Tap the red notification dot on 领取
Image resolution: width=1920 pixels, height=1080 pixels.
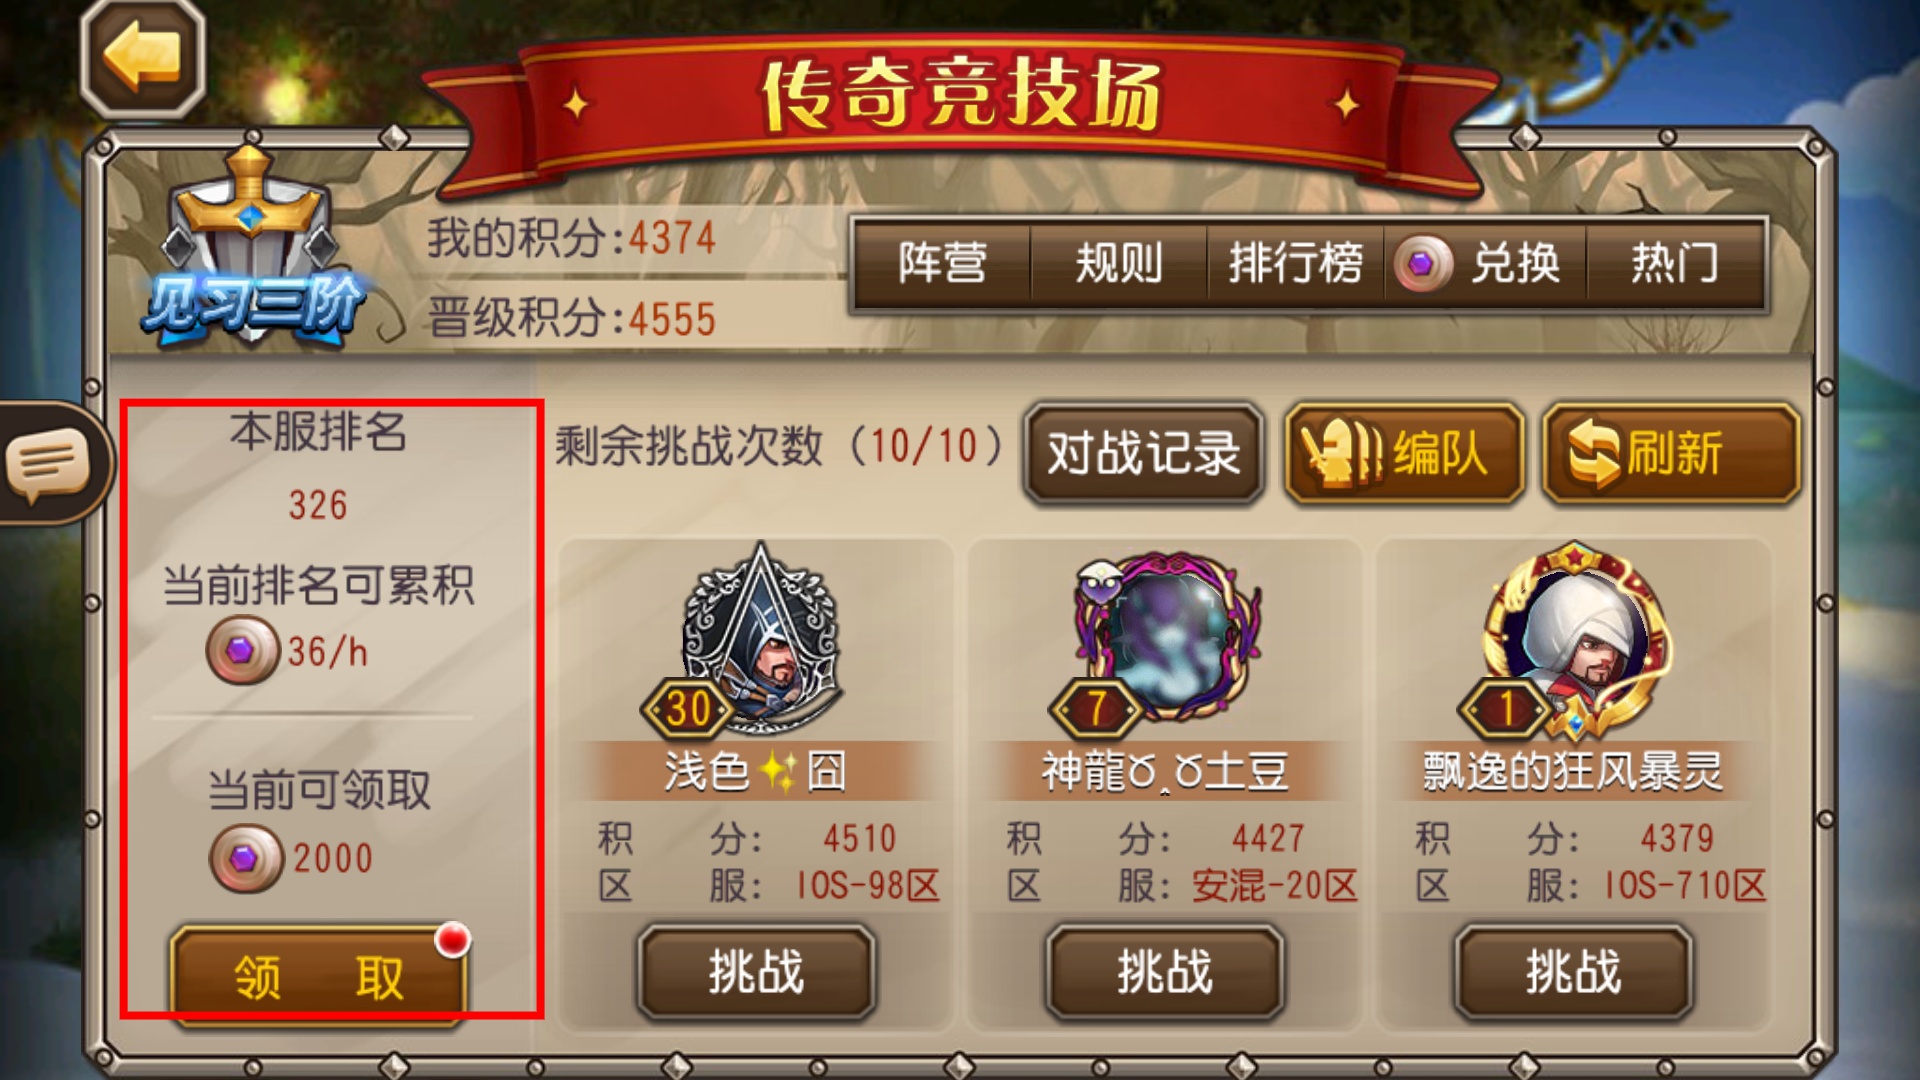click(453, 939)
